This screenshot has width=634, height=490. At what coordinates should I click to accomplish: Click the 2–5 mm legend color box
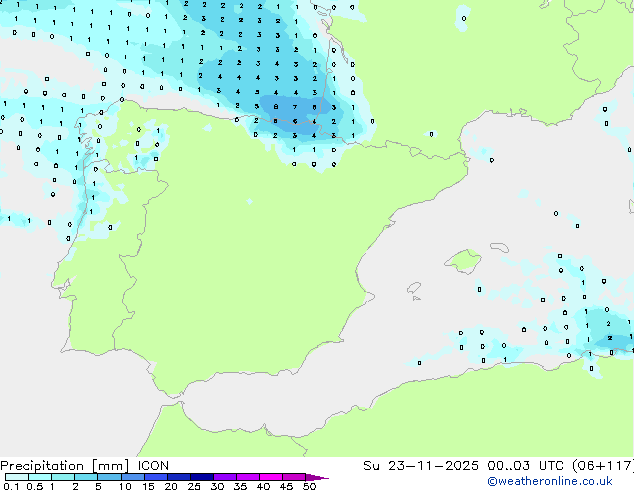pos(86,477)
